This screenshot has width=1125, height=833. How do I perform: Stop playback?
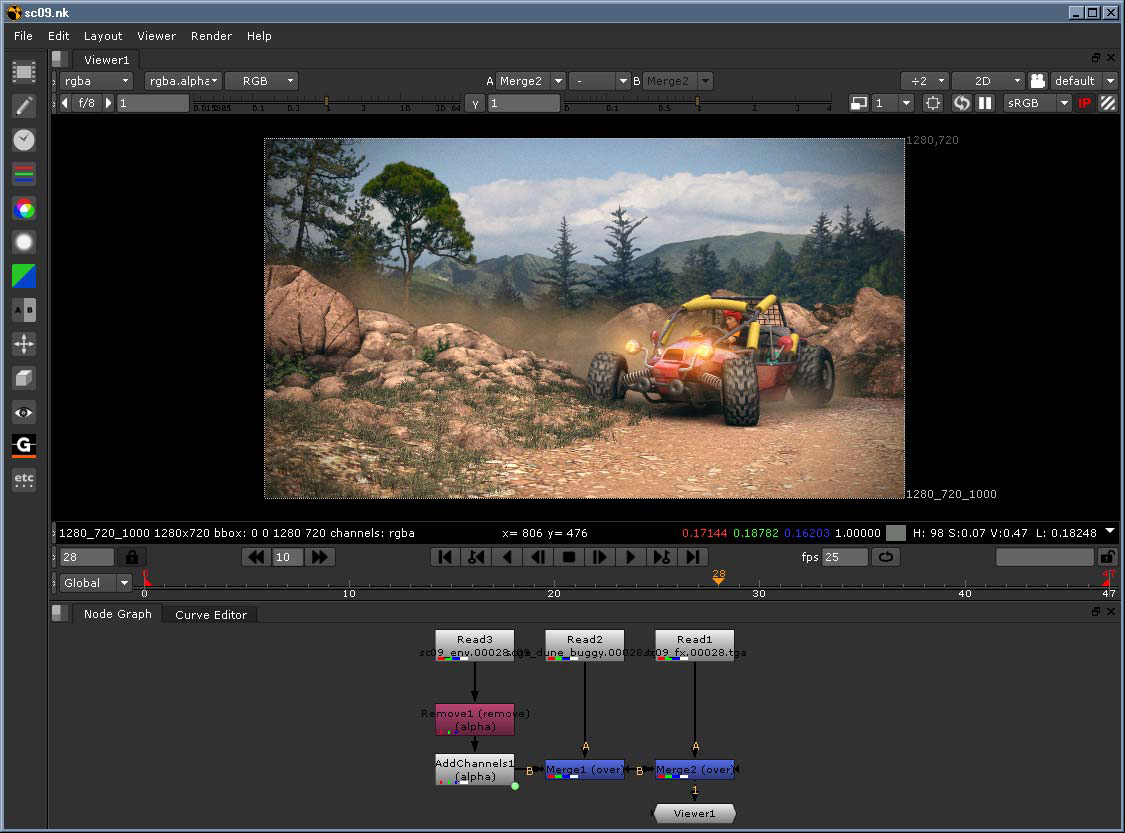point(569,557)
